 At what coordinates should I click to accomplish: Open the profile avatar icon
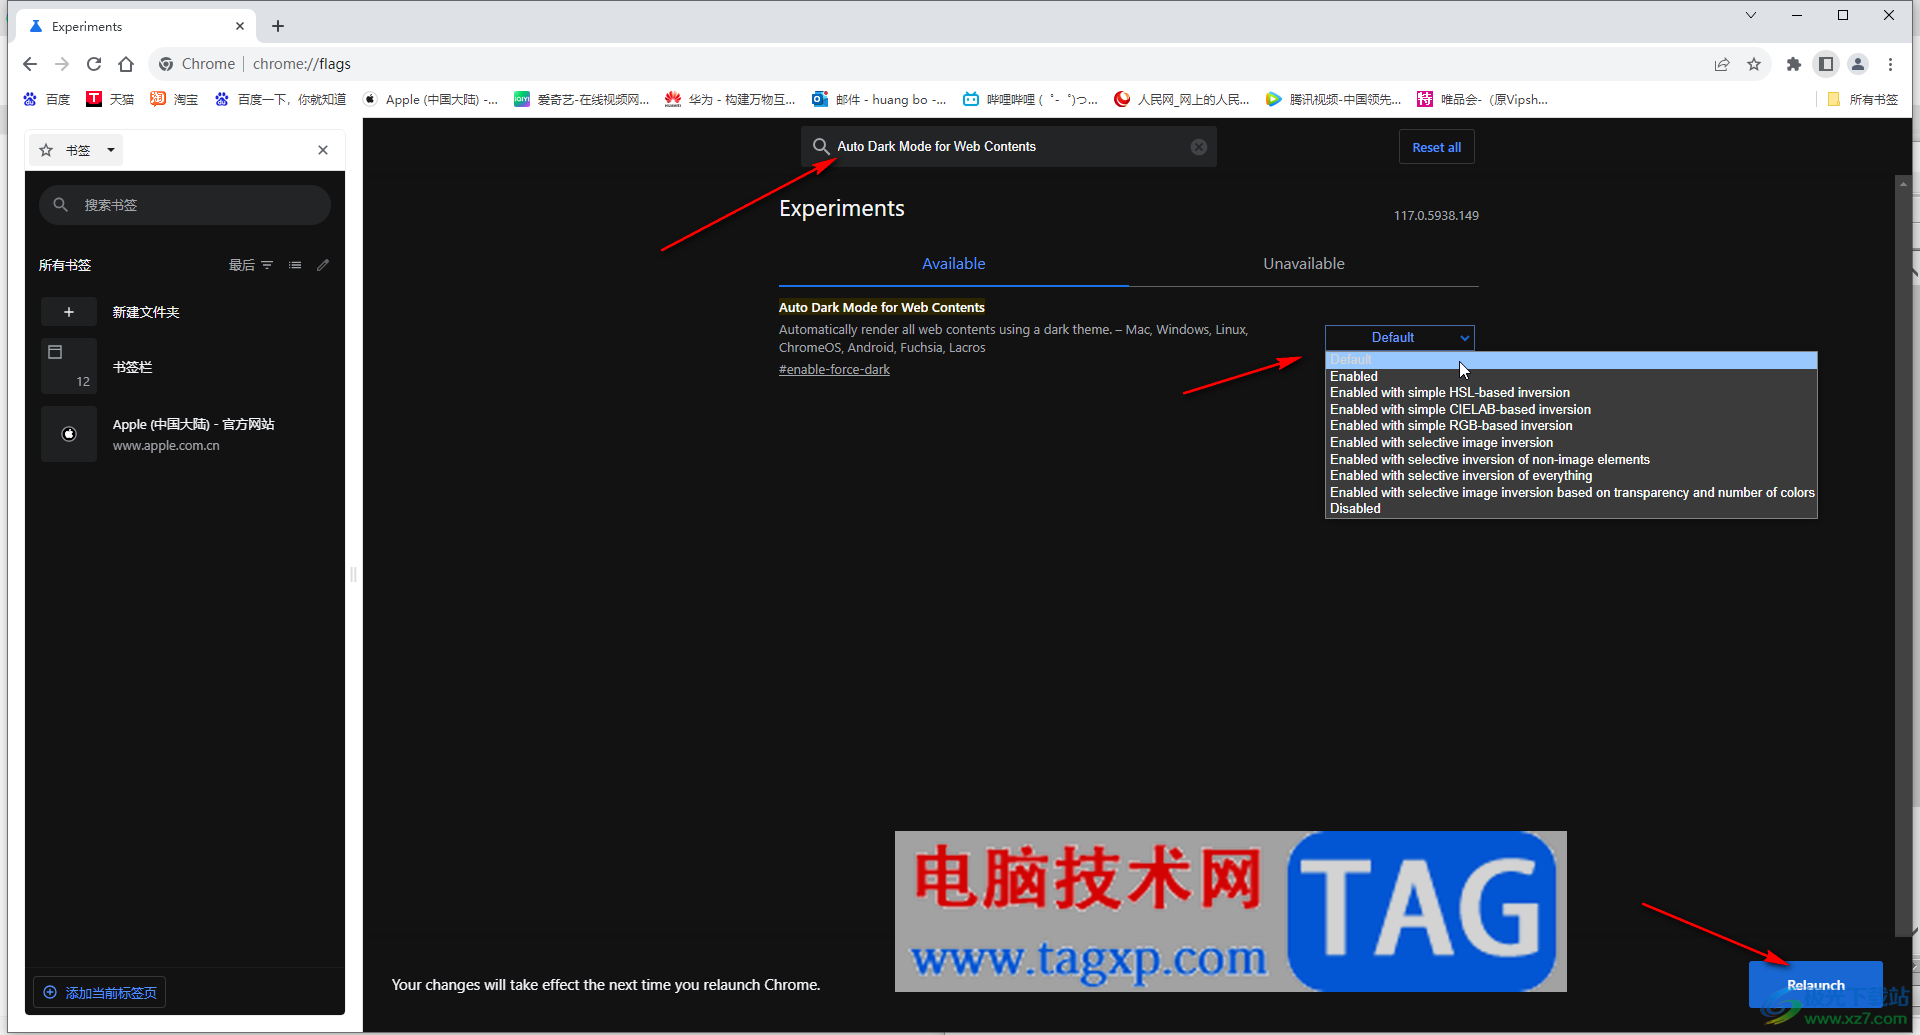click(1858, 64)
